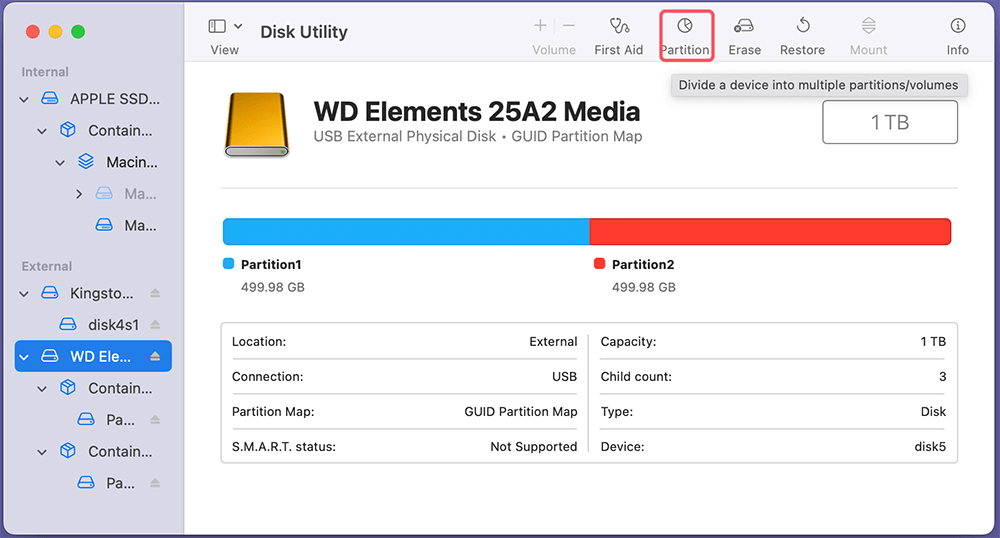Screen dimensions: 1000x538
Task: Click the Disk Utility window title
Action: pyautogui.click(x=304, y=32)
